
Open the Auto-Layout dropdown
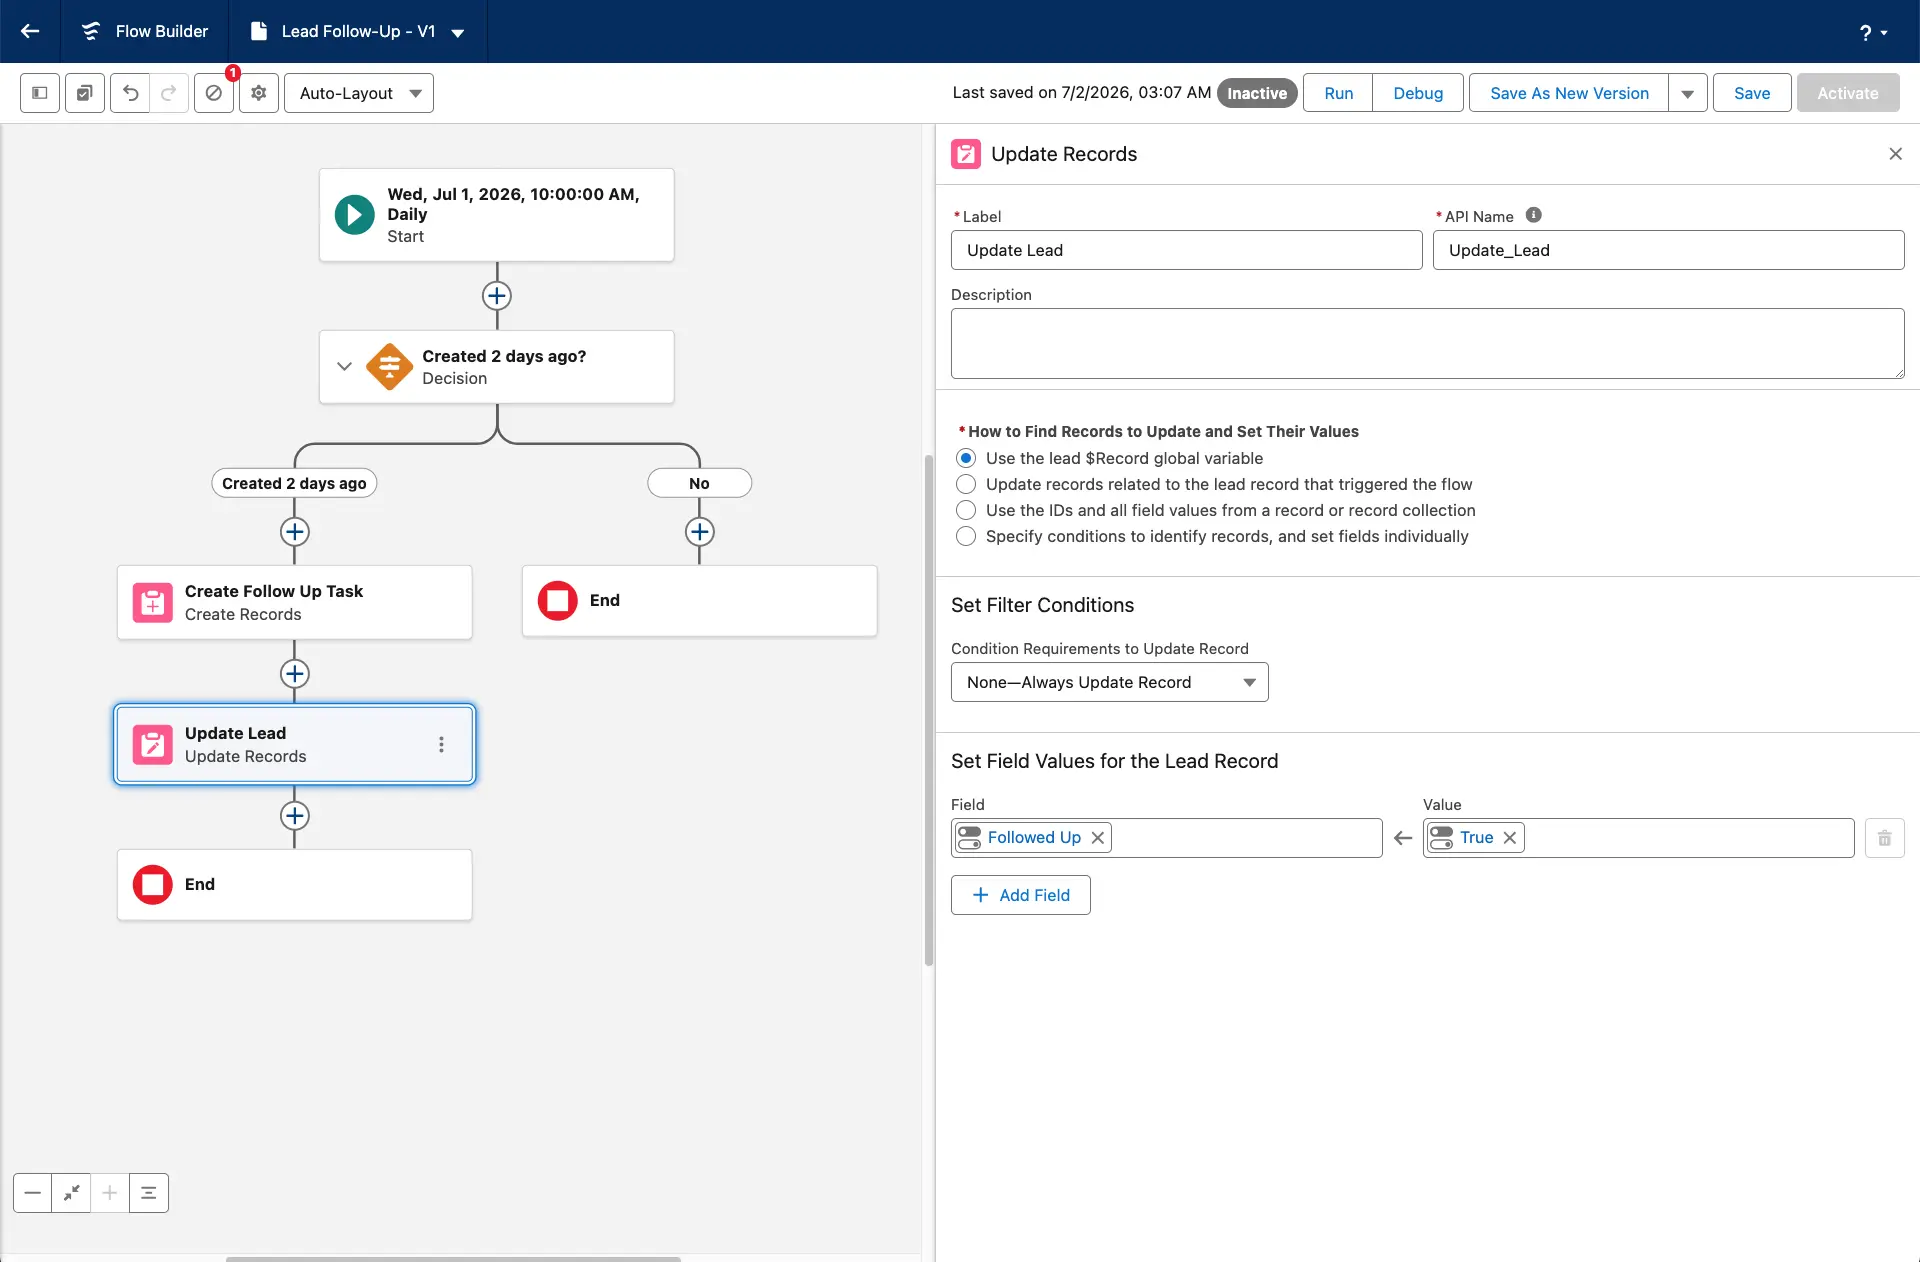coord(359,93)
